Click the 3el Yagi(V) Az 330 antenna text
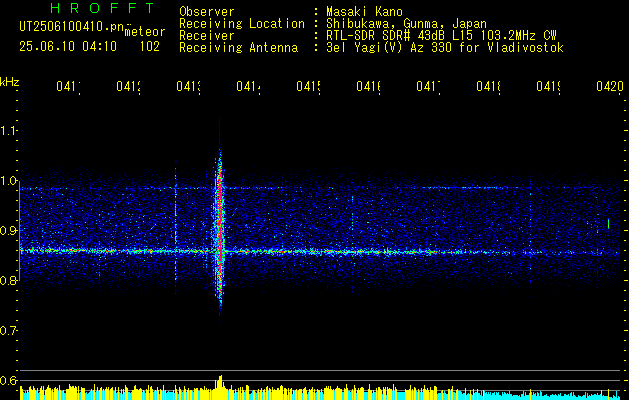The height and width of the screenshot is (400, 629). coord(445,48)
